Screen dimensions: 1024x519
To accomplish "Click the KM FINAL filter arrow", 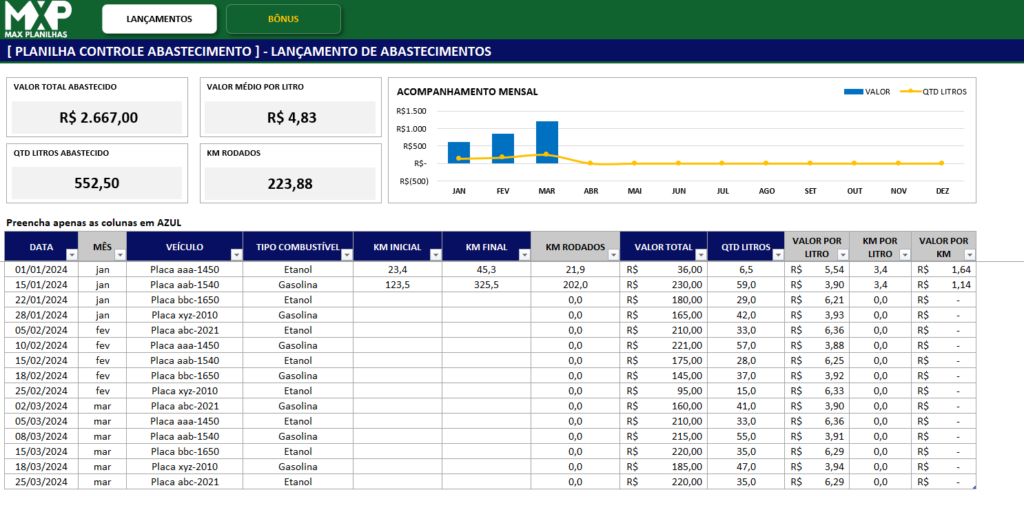I will coord(522,255).
